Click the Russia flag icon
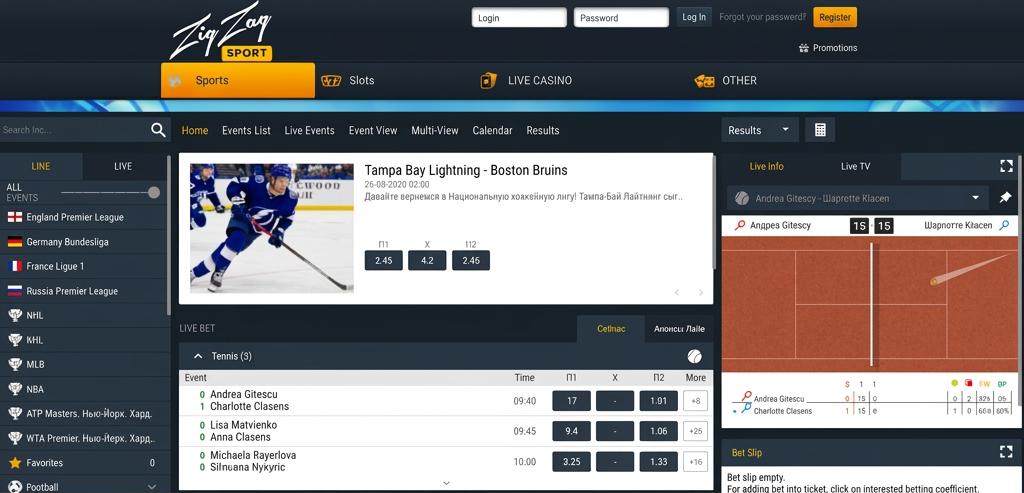 14,291
